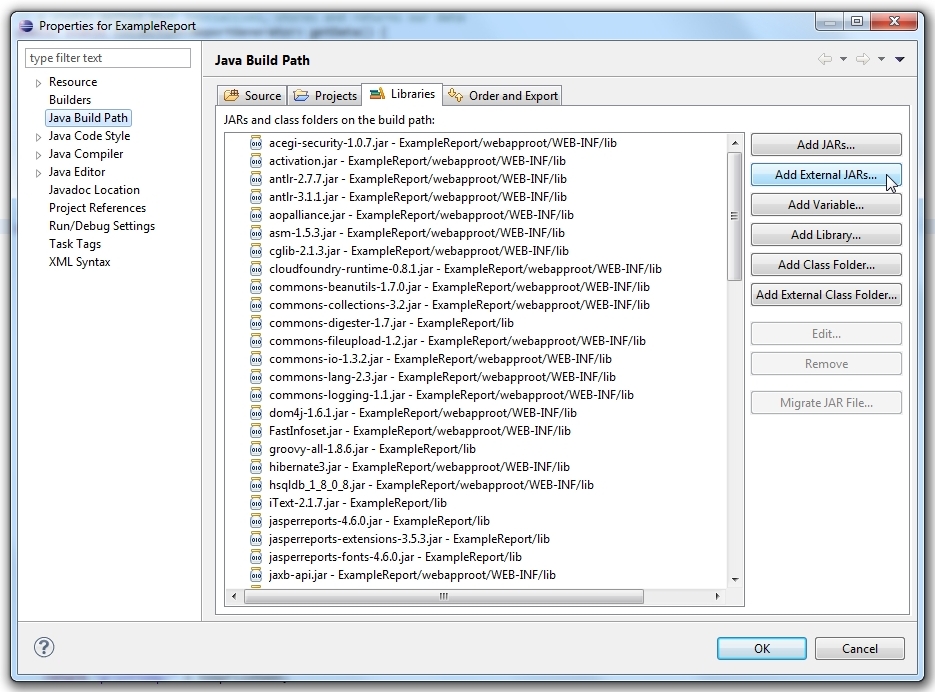Click the horizontal scrollbar thumb of the JAR list
The image size is (935, 692).
pyautogui.click(x=444, y=596)
